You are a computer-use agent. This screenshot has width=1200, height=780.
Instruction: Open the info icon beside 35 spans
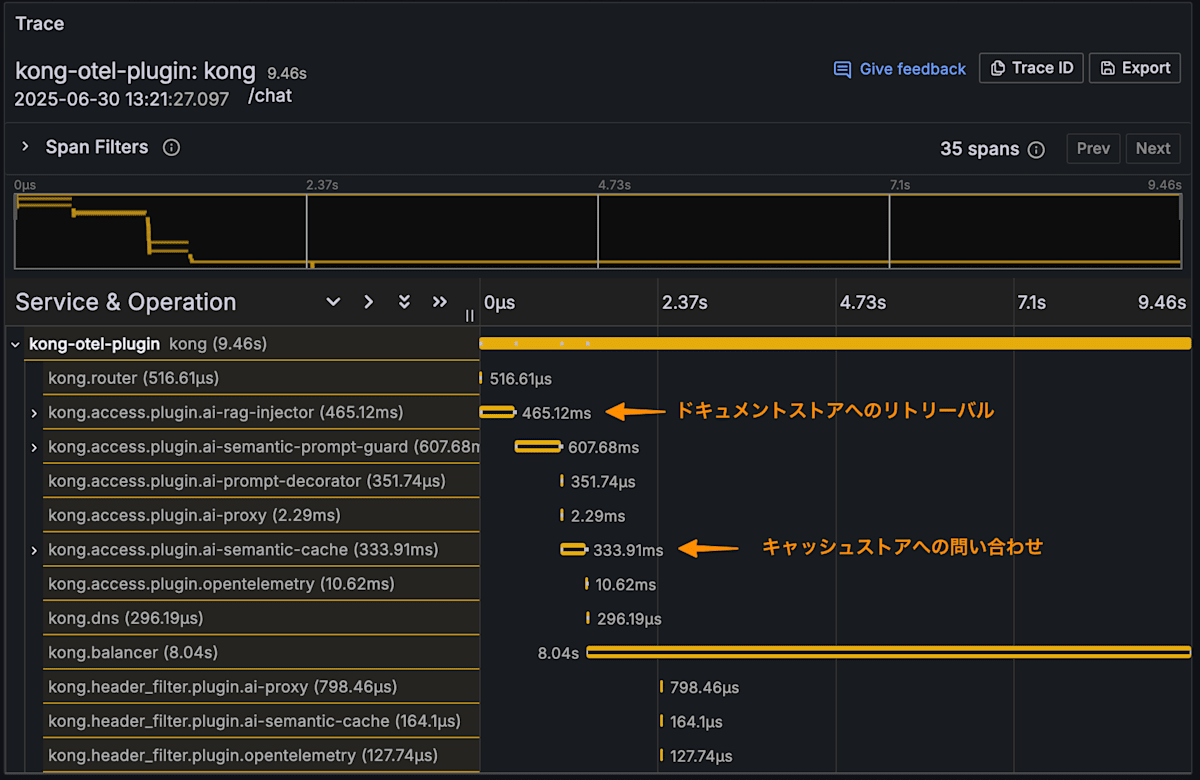click(x=1036, y=149)
